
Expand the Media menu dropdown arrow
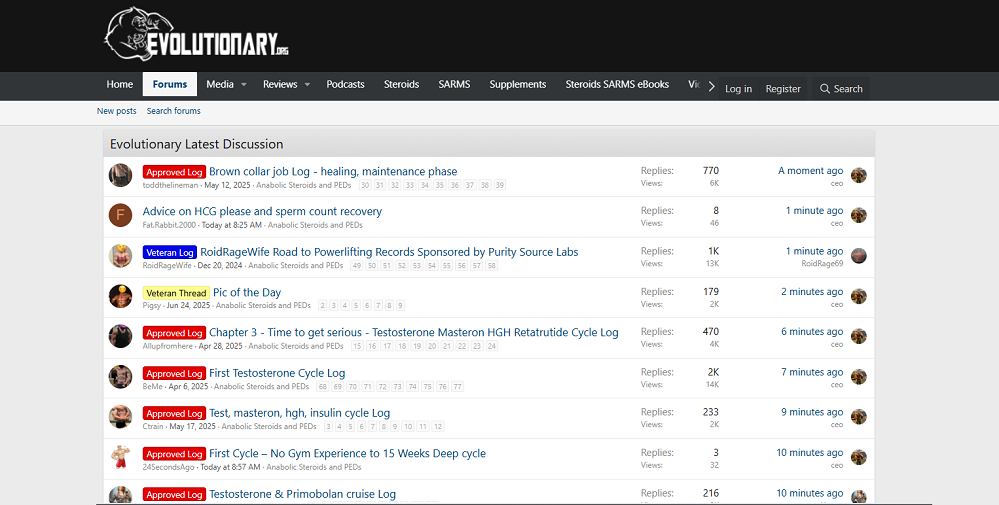[243, 85]
